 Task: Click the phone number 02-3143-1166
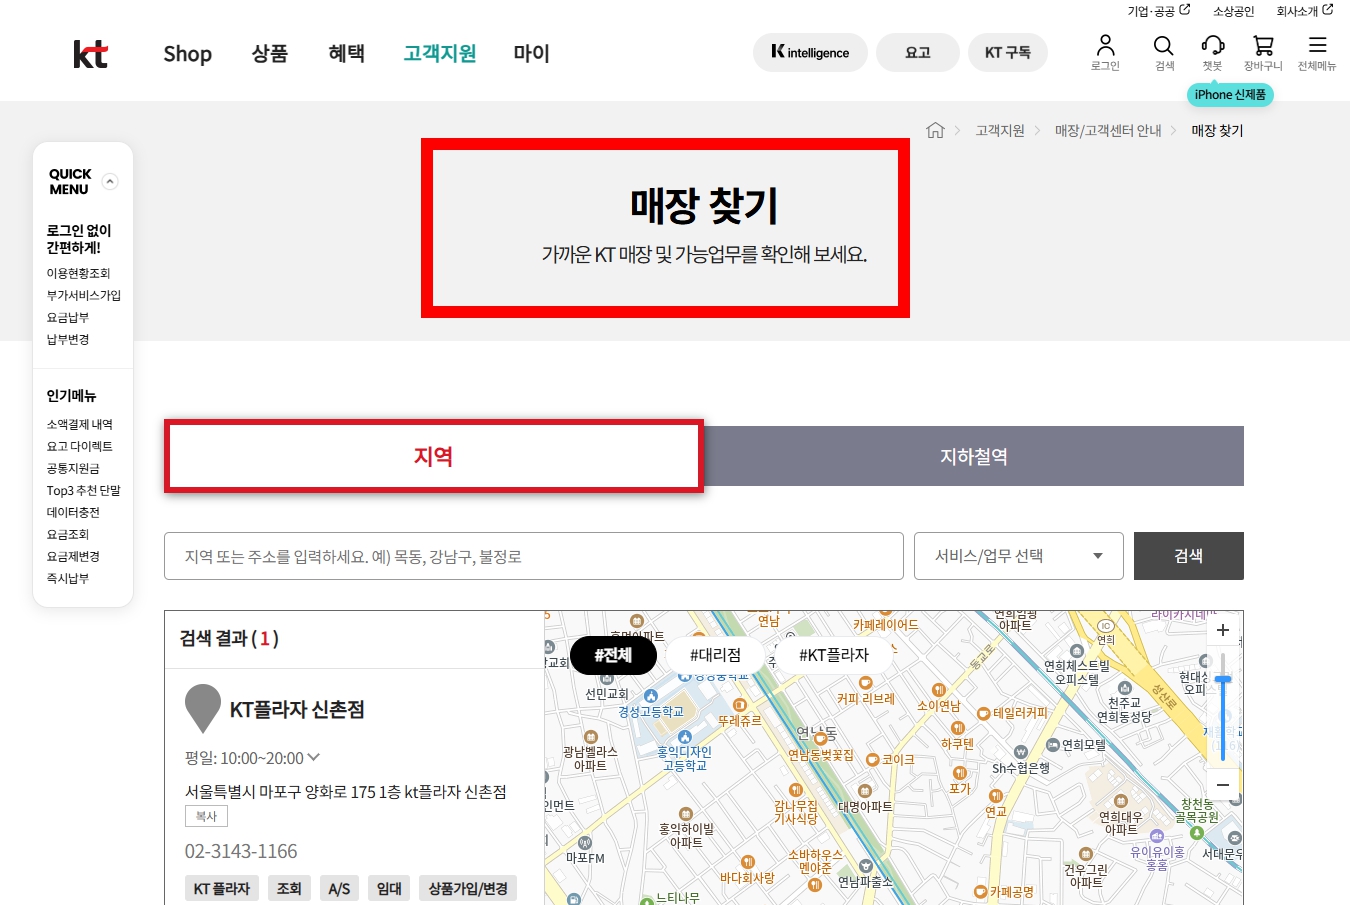(x=241, y=851)
